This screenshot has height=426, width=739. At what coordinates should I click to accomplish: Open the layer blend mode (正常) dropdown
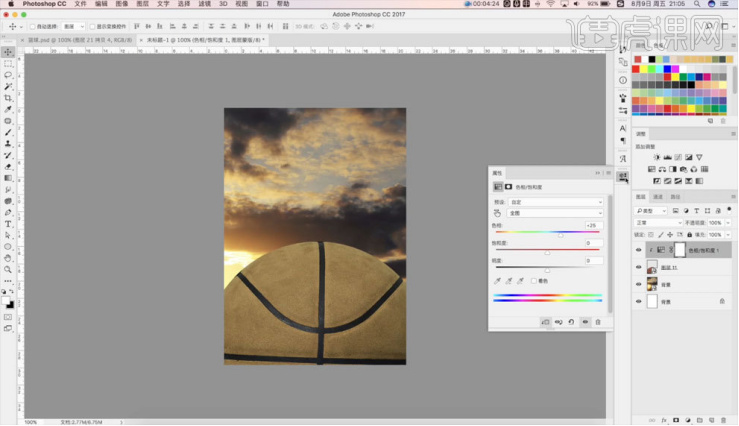tap(658, 222)
